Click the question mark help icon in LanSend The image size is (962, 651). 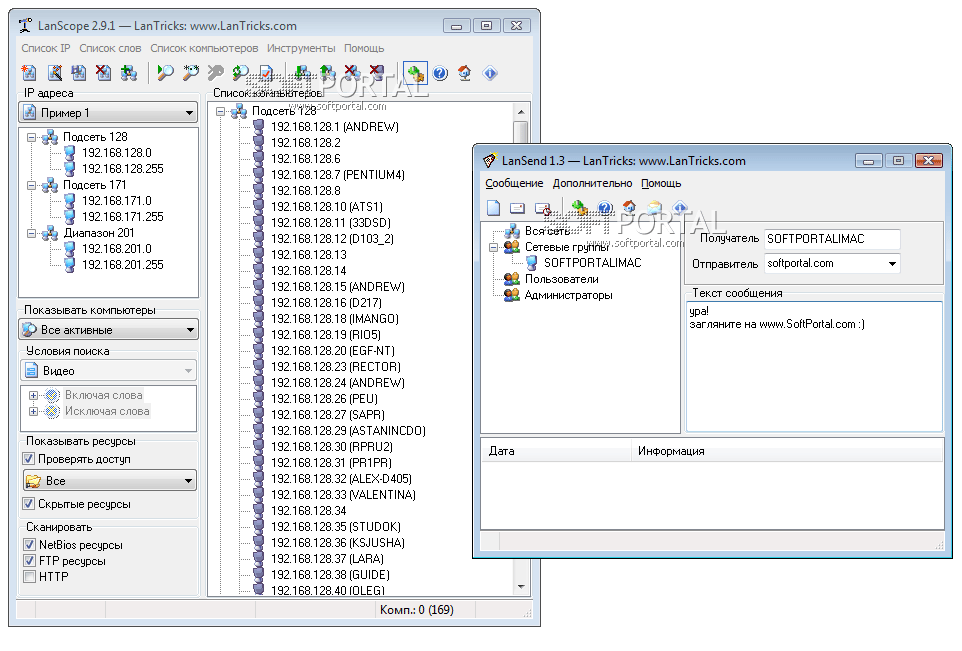pos(604,208)
